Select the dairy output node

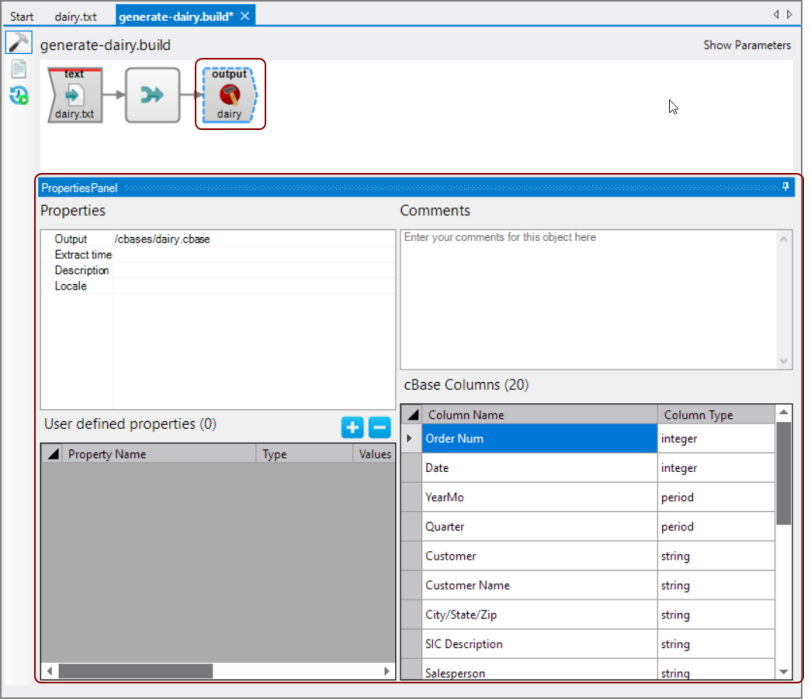[x=229, y=95]
